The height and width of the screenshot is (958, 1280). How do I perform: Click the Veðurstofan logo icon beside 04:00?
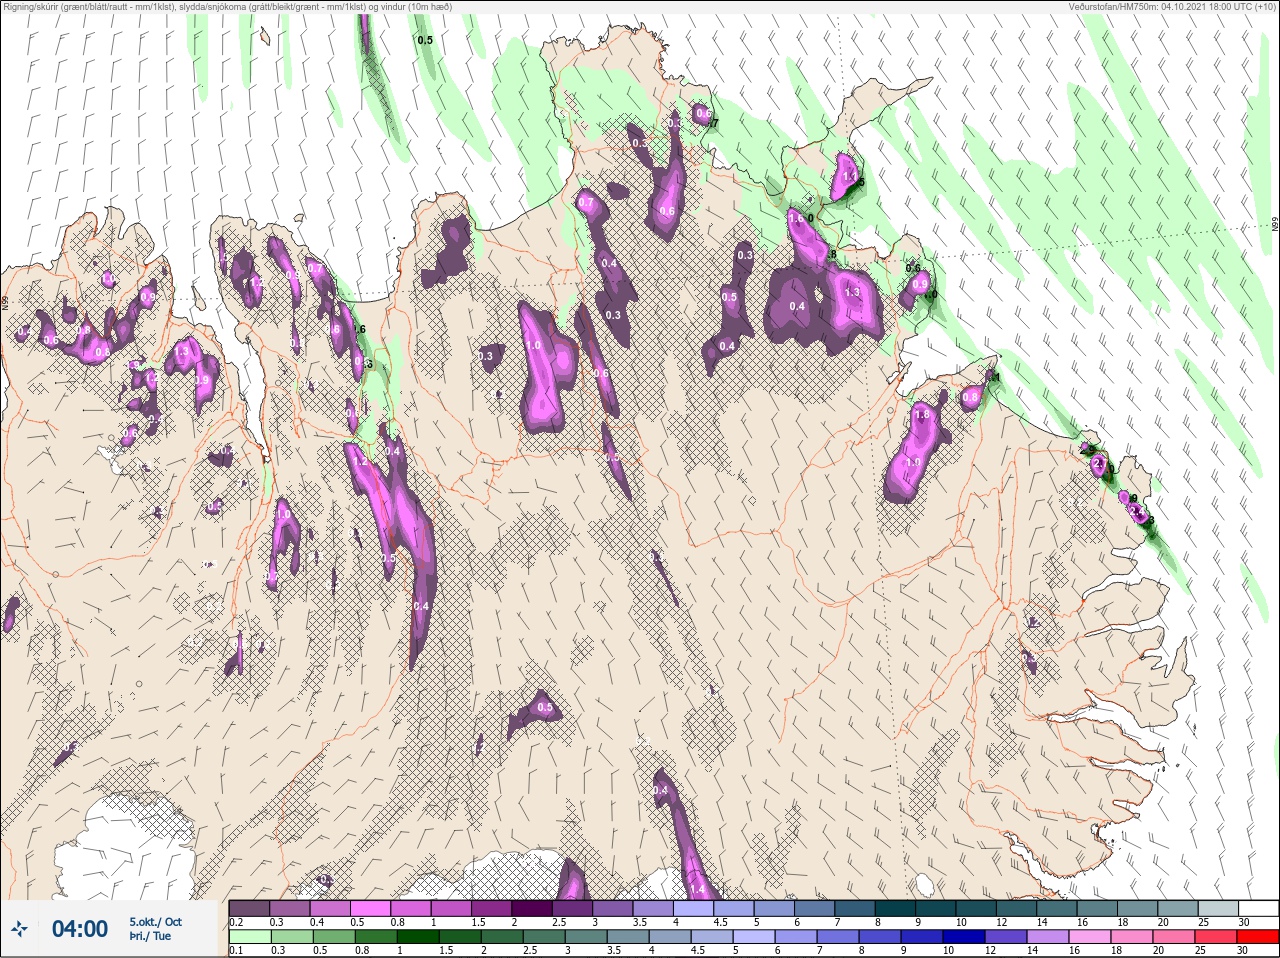pos(19,930)
